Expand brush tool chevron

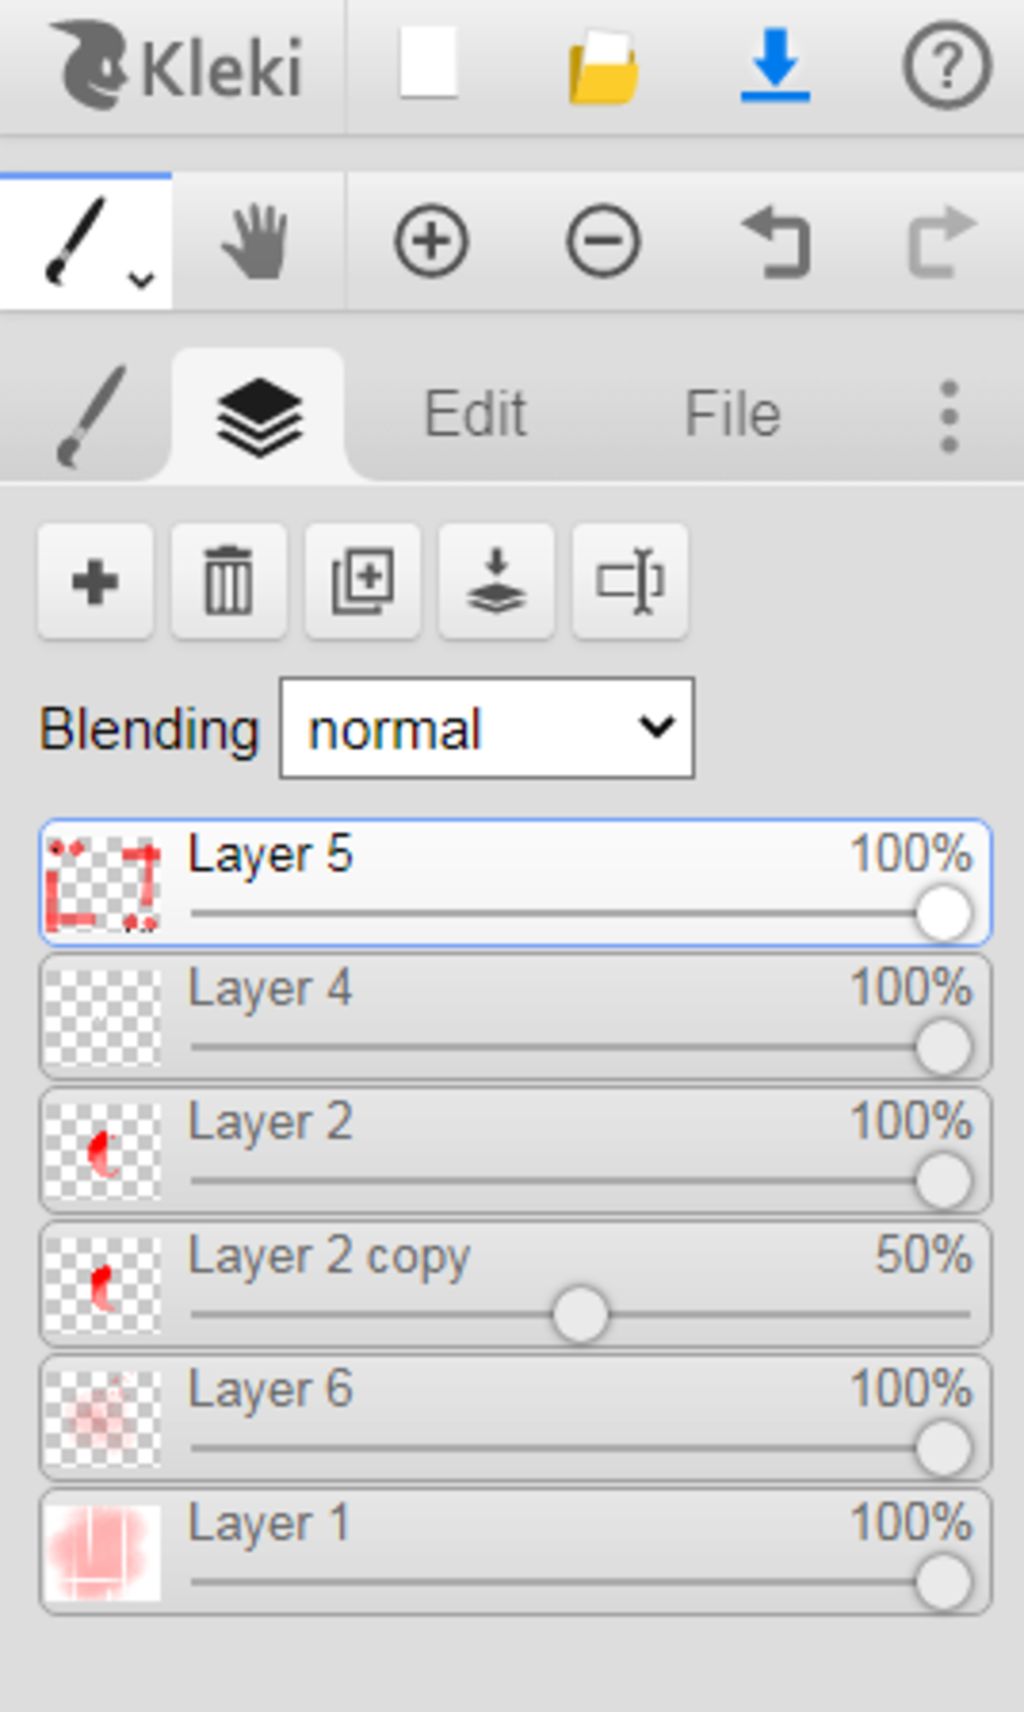click(142, 281)
